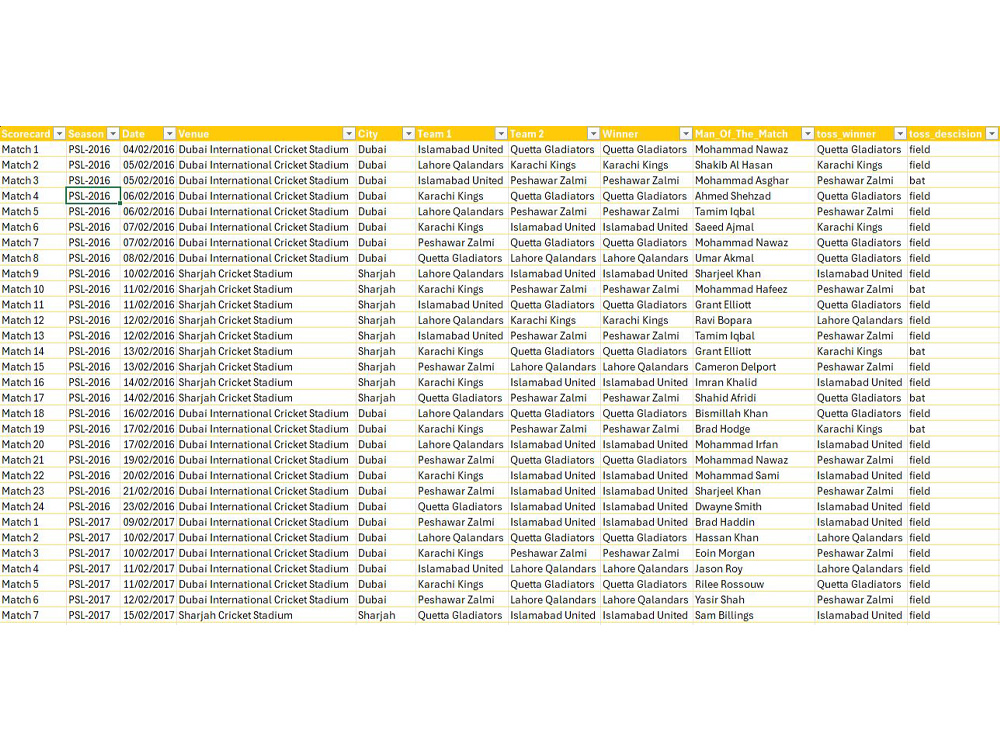Select the Venue header cell
1000x750 pixels.
click(x=266, y=134)
